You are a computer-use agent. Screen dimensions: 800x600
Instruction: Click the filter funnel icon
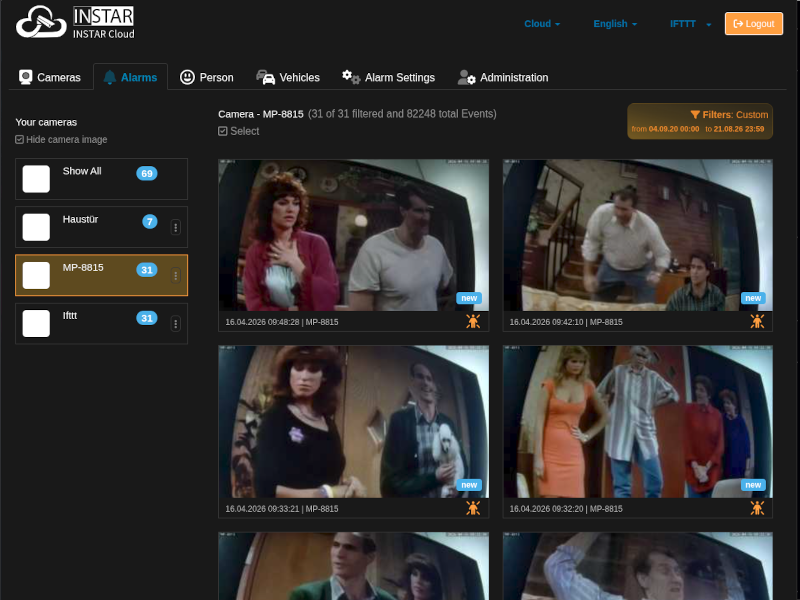695,115
